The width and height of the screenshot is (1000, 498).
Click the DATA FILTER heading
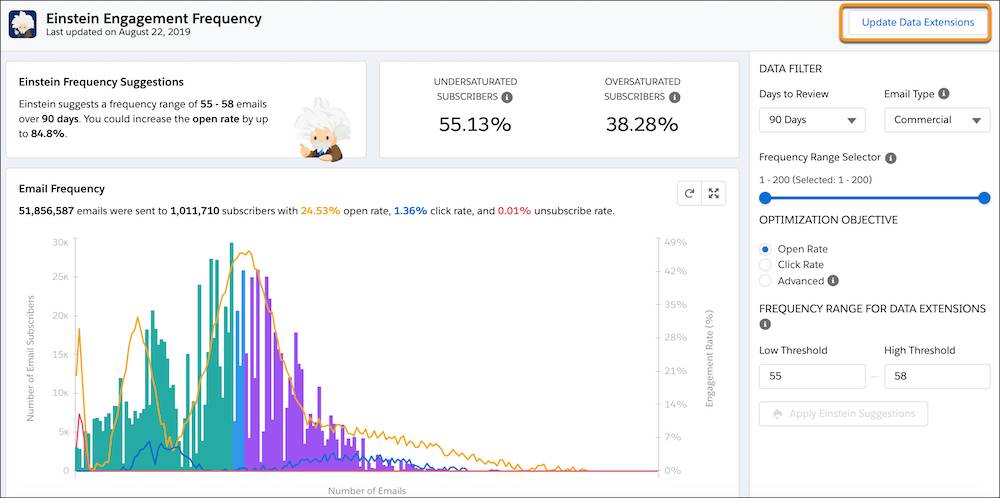coord(790,69)
